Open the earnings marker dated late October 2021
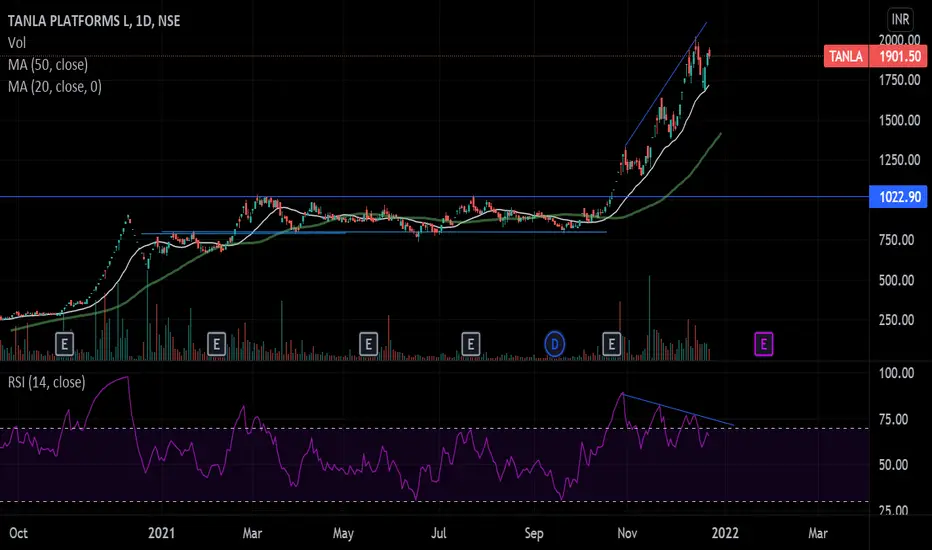Screen dimensions: 932x550 tap(612, 344)
